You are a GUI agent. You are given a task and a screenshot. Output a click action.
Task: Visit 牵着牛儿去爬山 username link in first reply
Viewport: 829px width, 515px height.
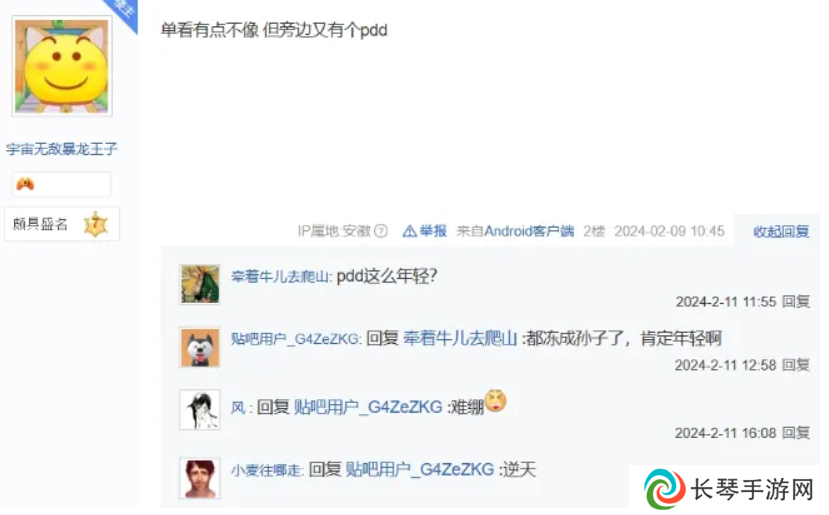[280, 277]
